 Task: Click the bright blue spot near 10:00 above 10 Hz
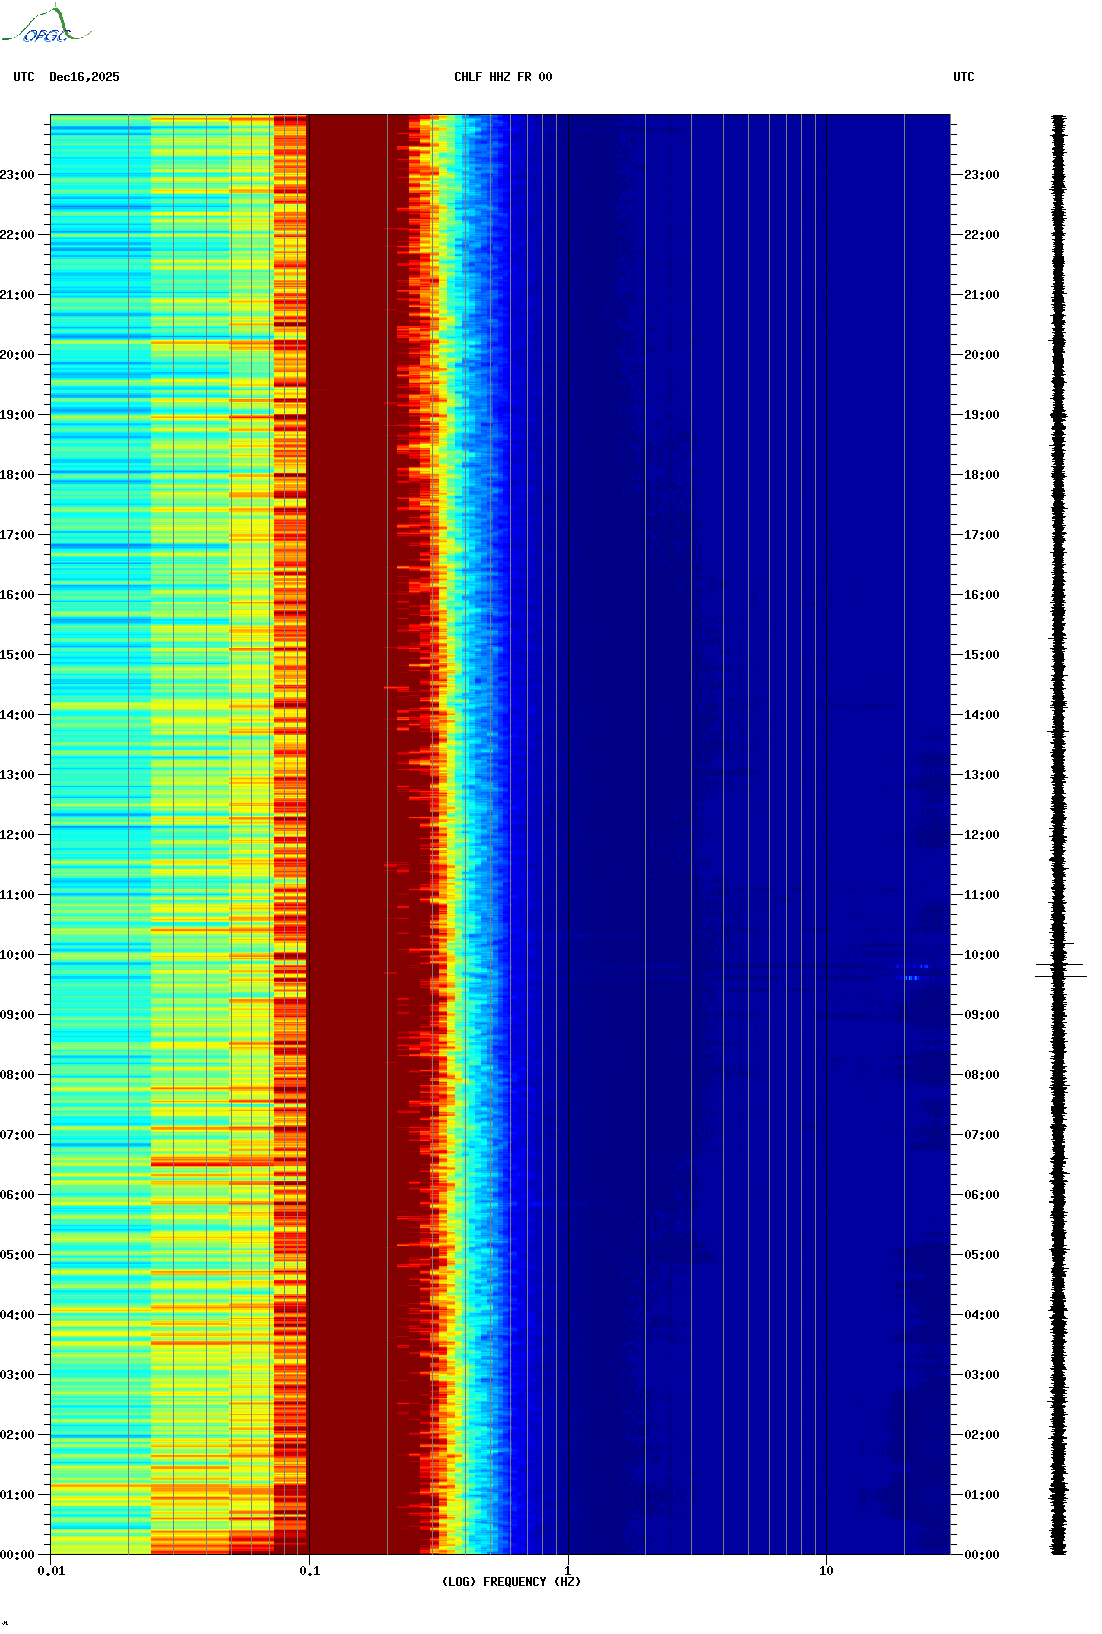coord(913,976)
